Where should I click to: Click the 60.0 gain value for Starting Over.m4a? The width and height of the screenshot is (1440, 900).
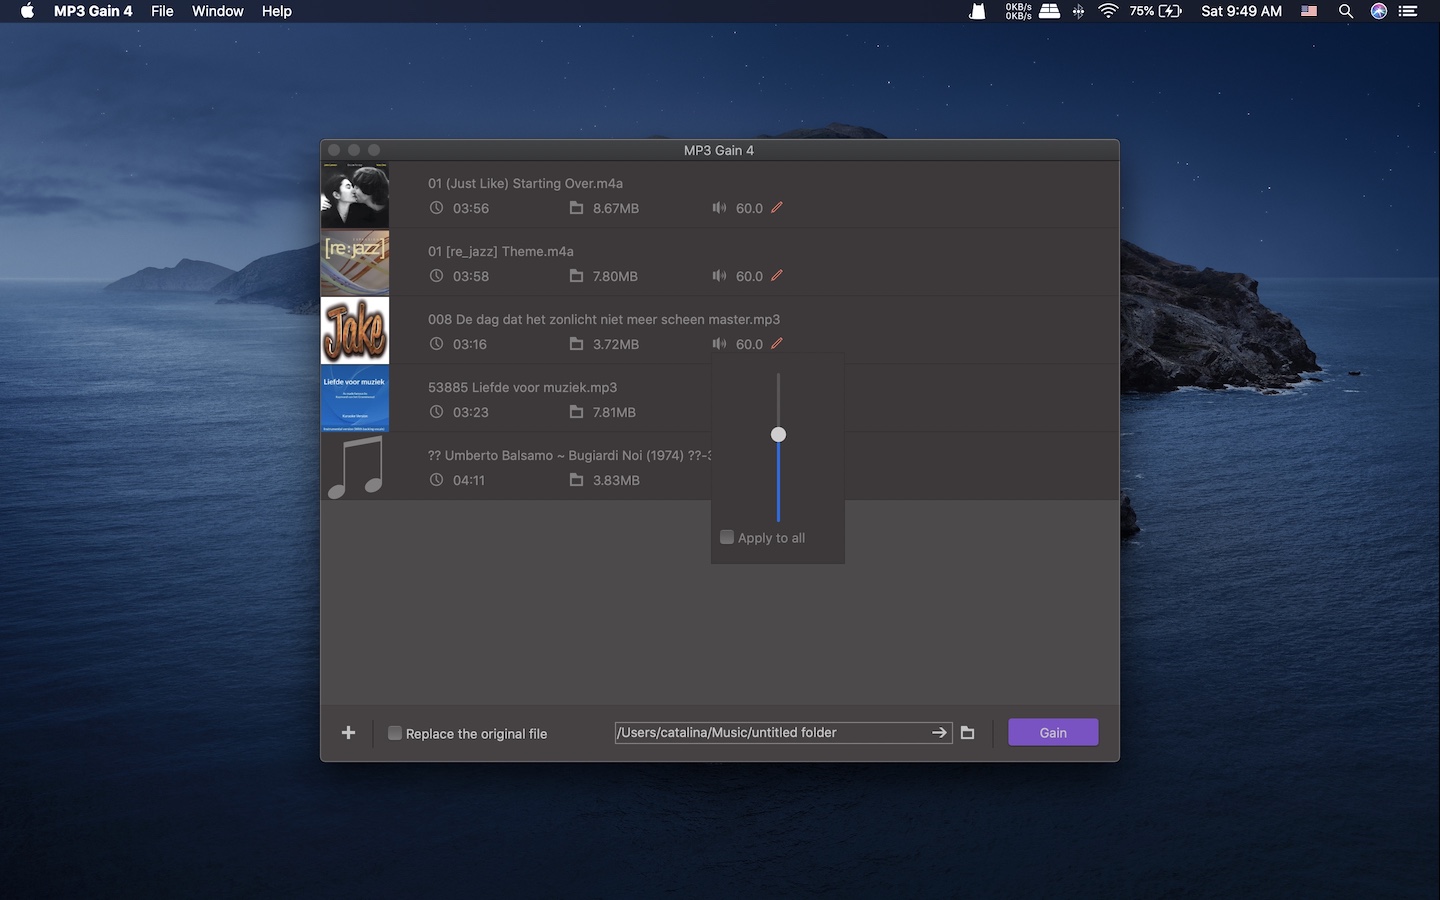(x=749, y=208)
